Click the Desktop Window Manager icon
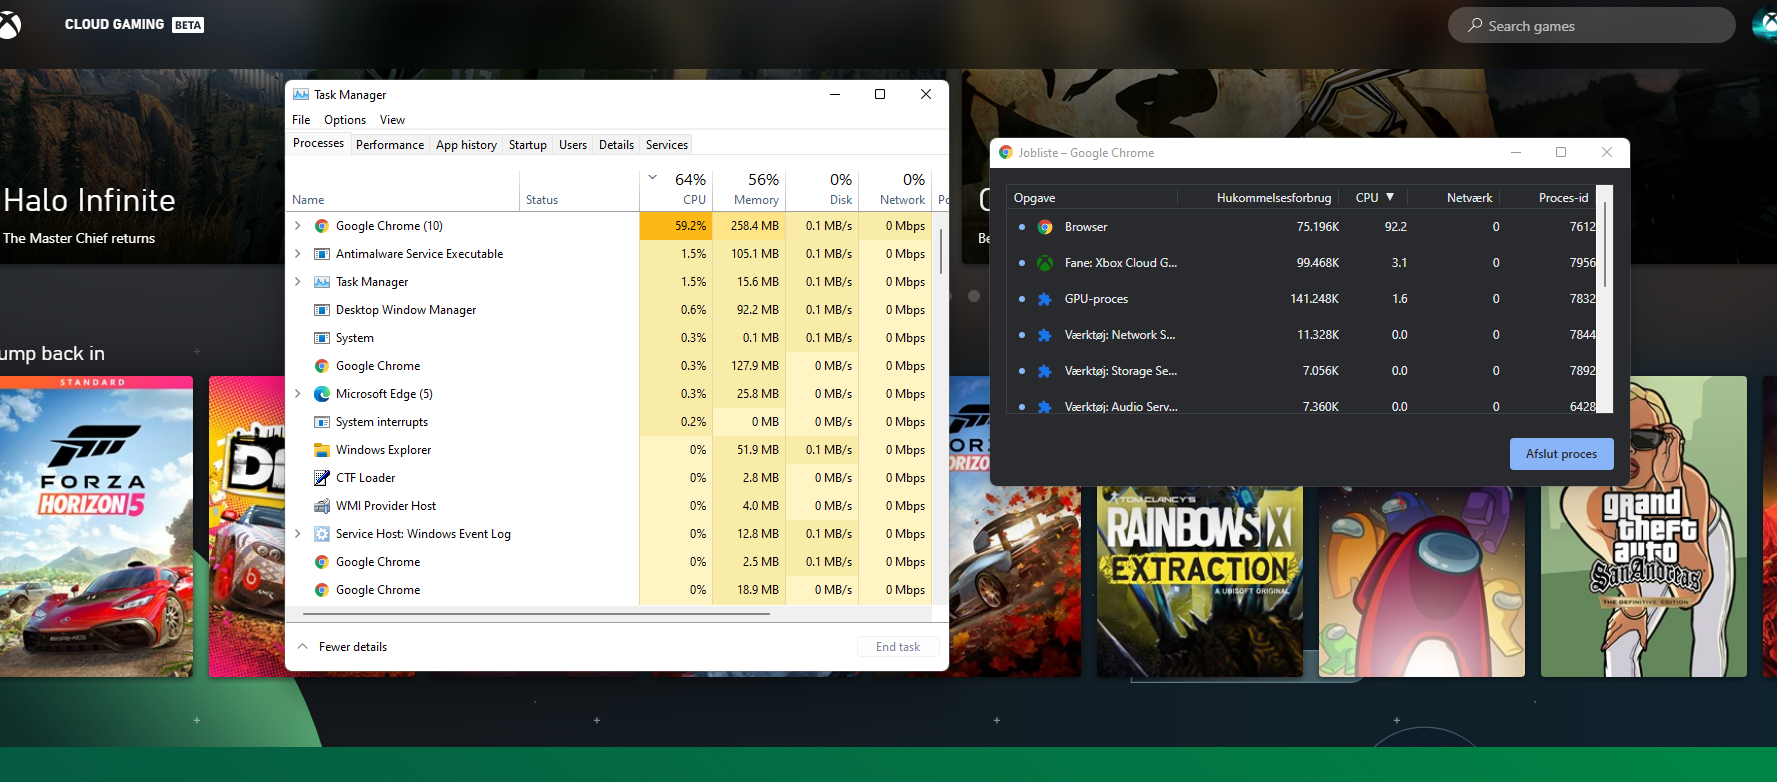The image size is (1777, 782). point(322,310)
